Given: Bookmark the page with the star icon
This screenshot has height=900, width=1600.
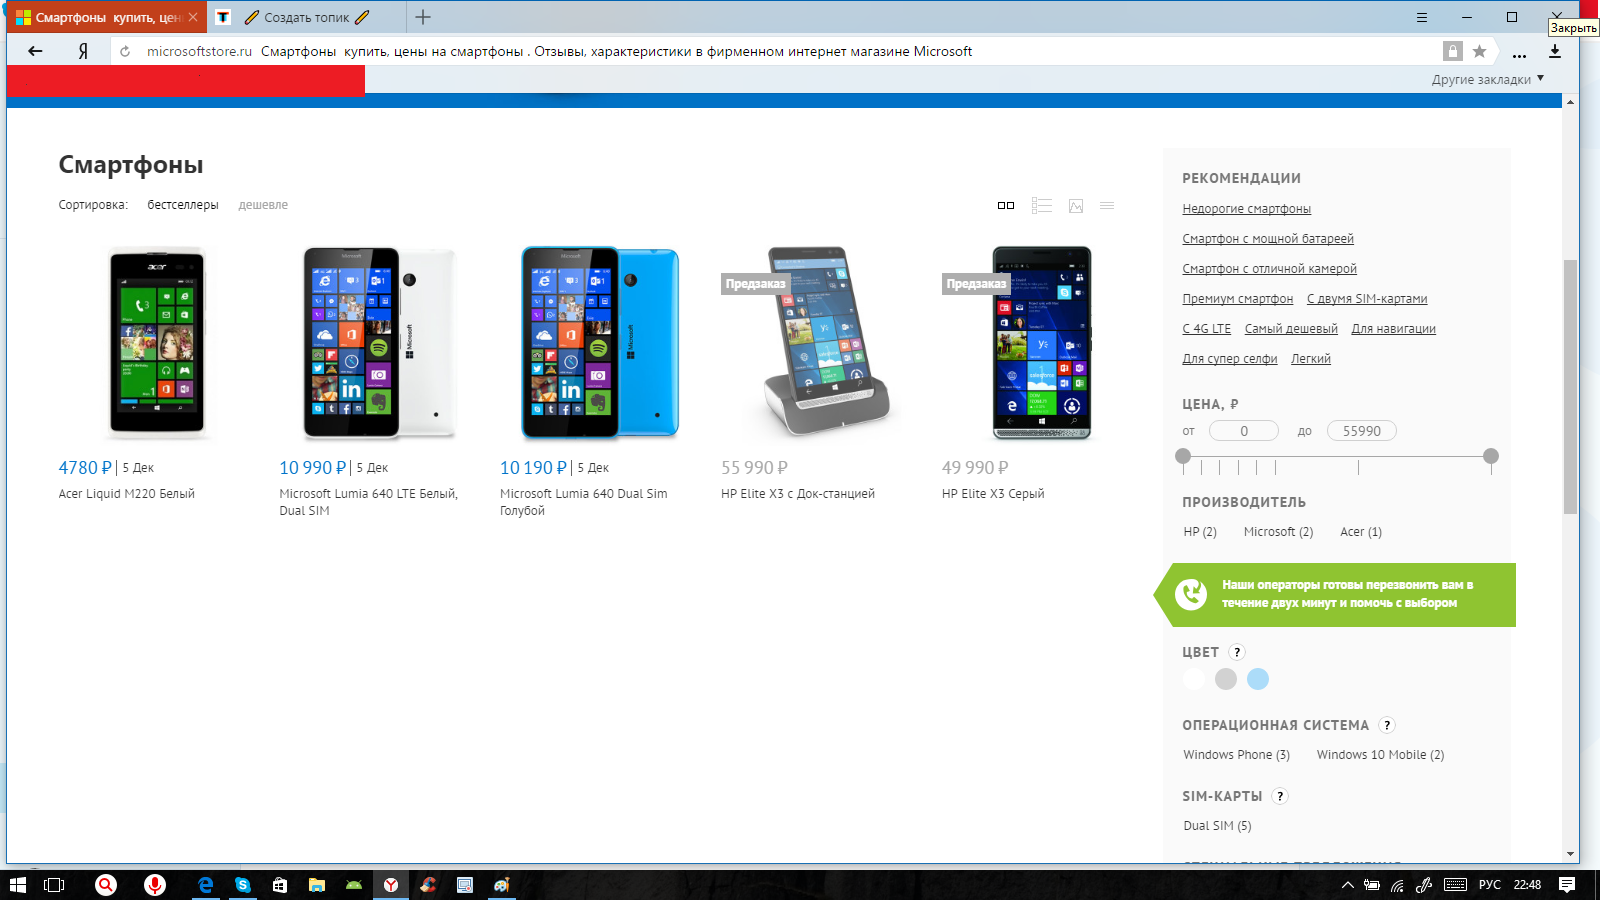Looking at the screenshot, I should tap(1479, 51).
